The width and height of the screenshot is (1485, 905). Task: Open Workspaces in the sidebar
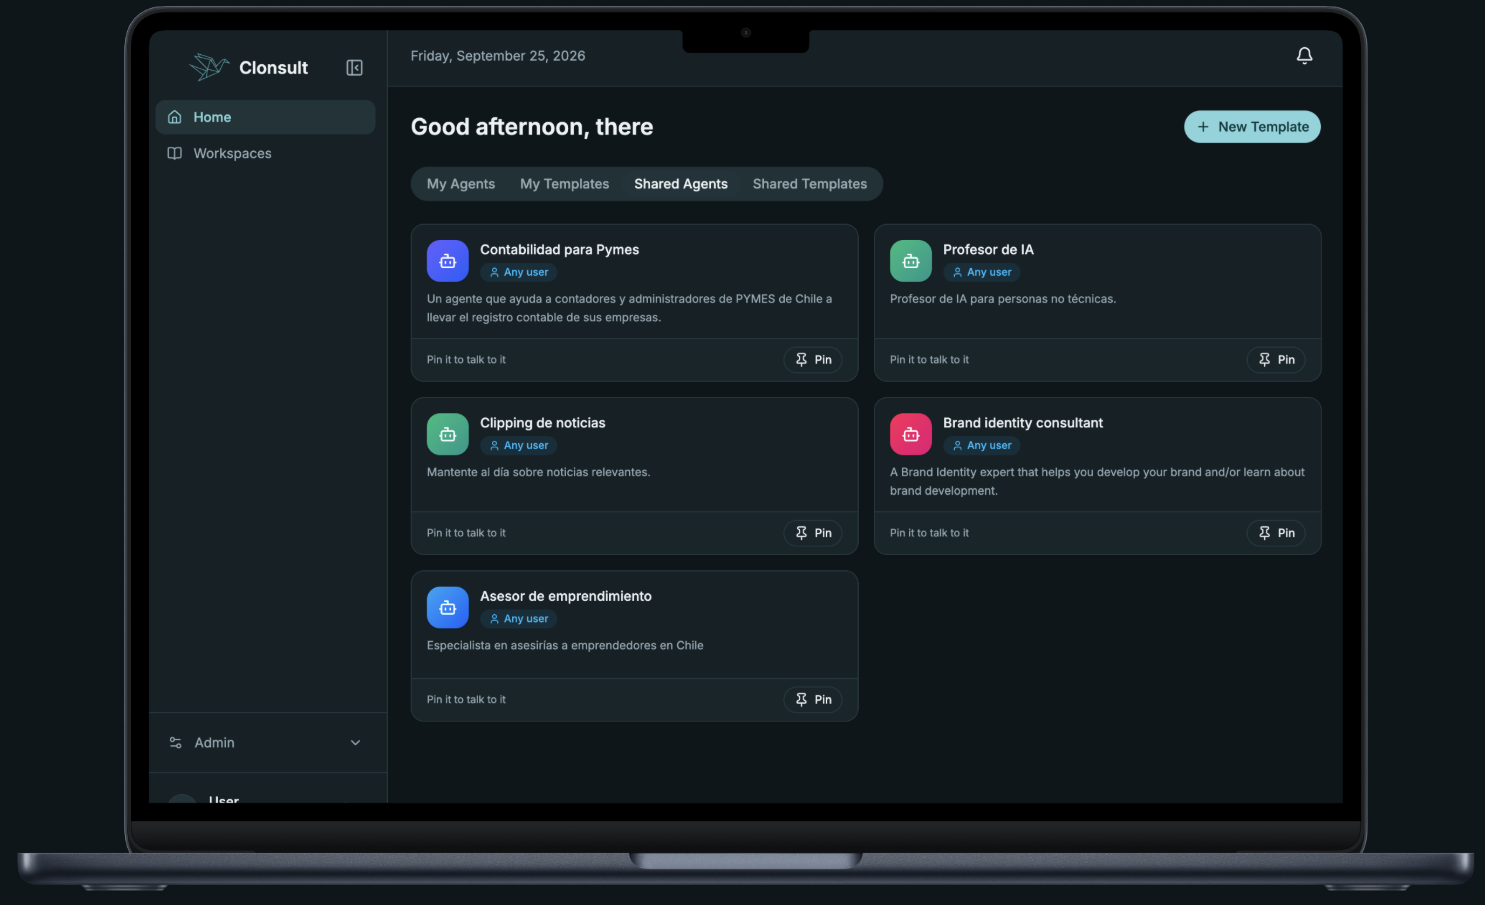pos(265,153)
